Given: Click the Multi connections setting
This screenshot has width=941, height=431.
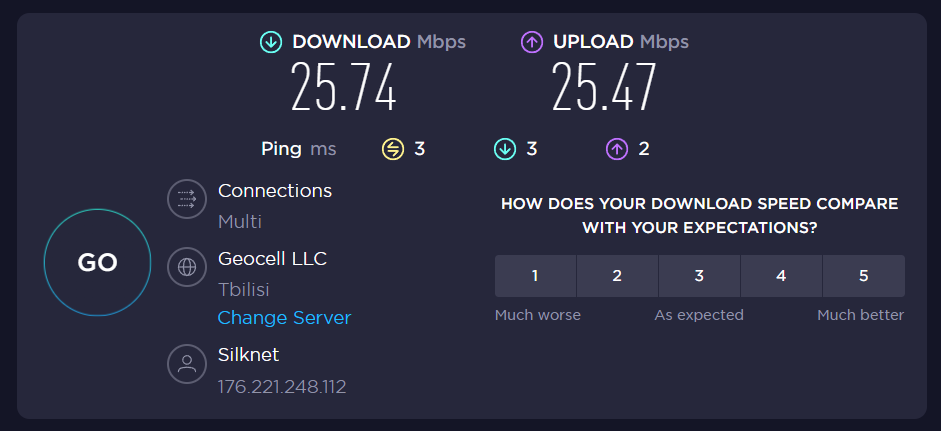Looking at the screenshot, I should [x=240, y=221].
